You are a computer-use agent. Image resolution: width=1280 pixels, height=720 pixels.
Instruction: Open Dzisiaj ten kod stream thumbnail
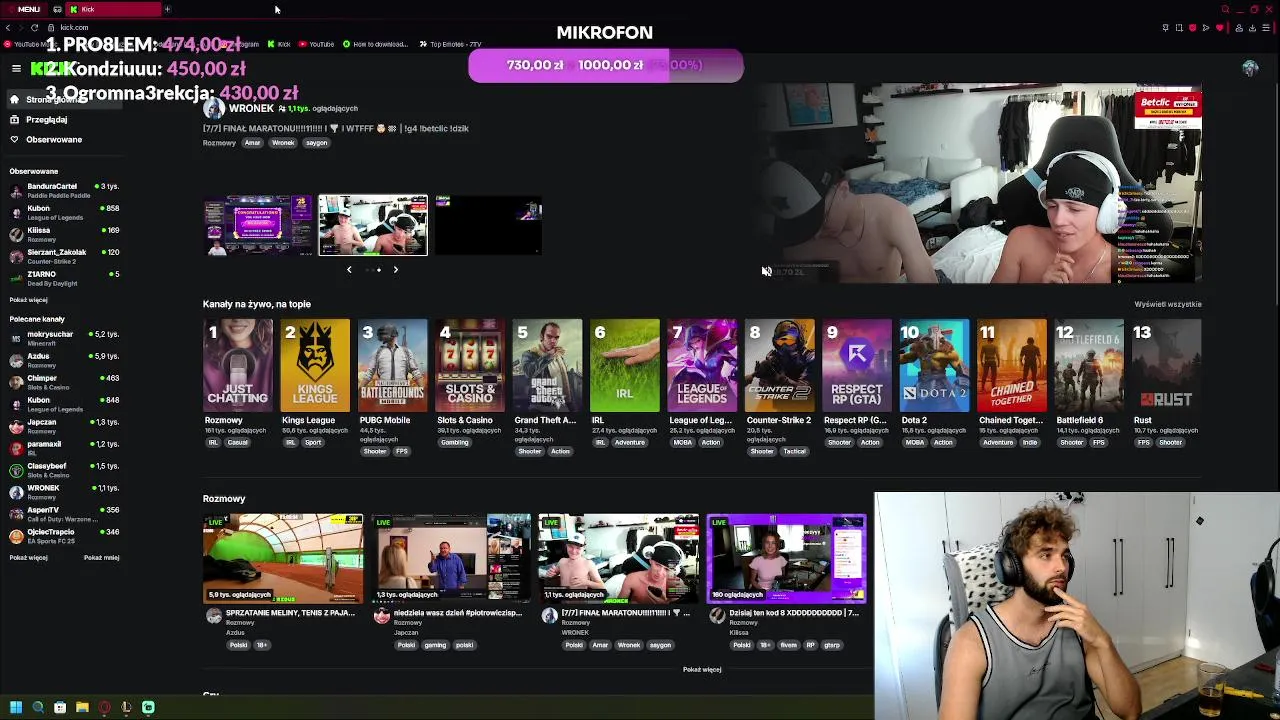pos(786,559)
